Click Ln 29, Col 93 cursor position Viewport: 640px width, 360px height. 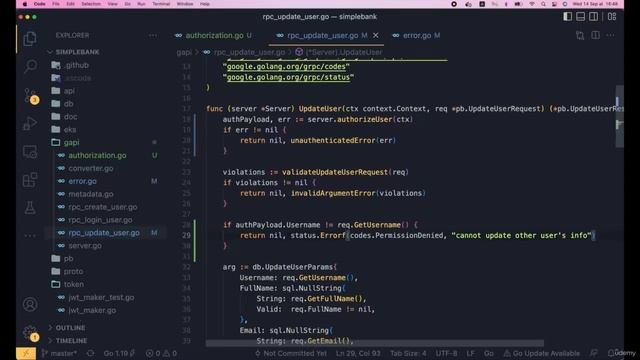pos(358,353)
